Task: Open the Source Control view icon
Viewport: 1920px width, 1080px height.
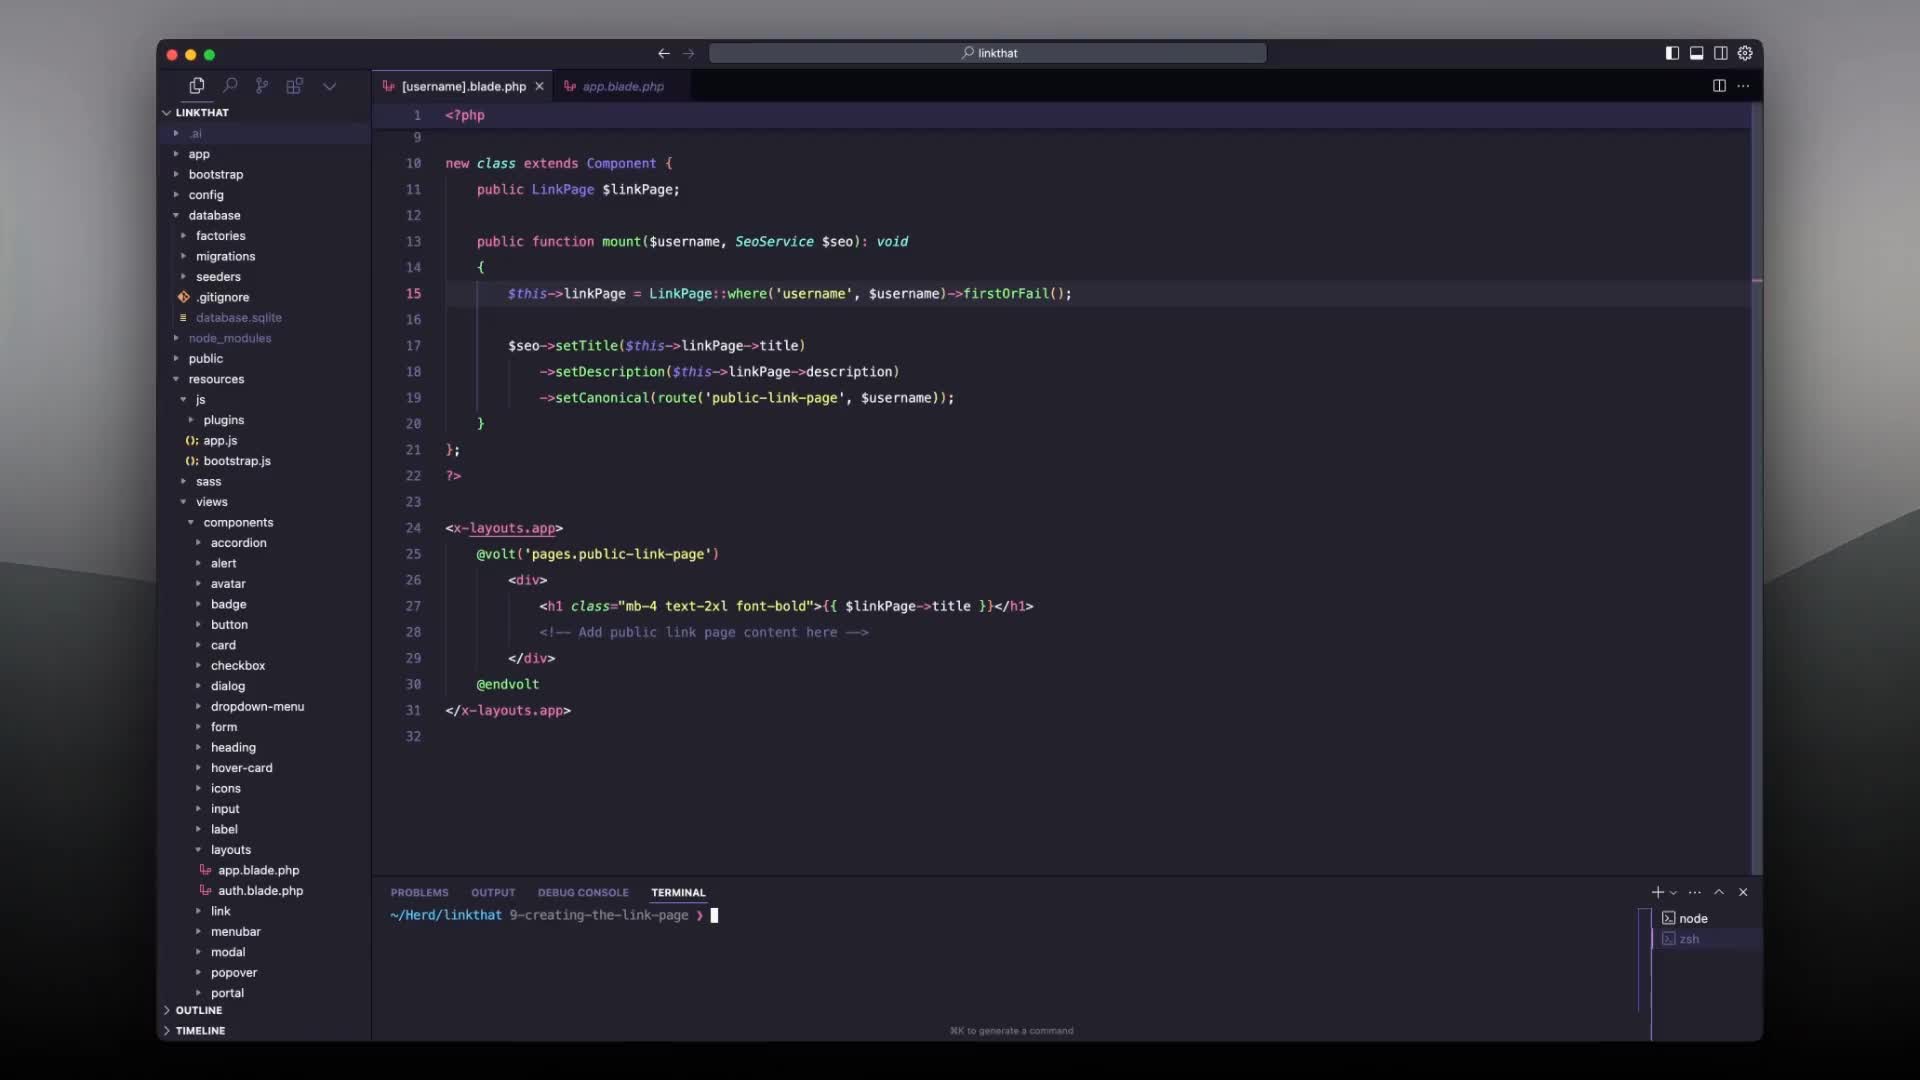Action: coord(262,86)
